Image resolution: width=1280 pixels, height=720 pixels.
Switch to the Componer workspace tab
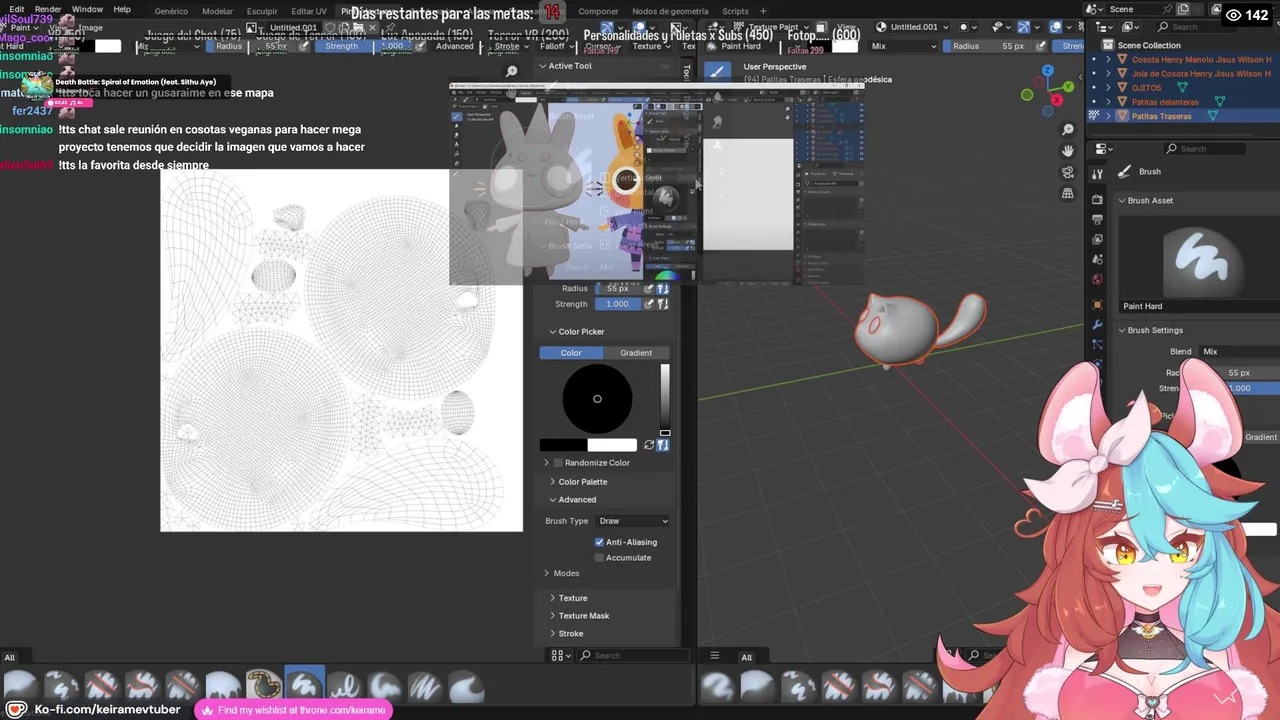(598, 11)
